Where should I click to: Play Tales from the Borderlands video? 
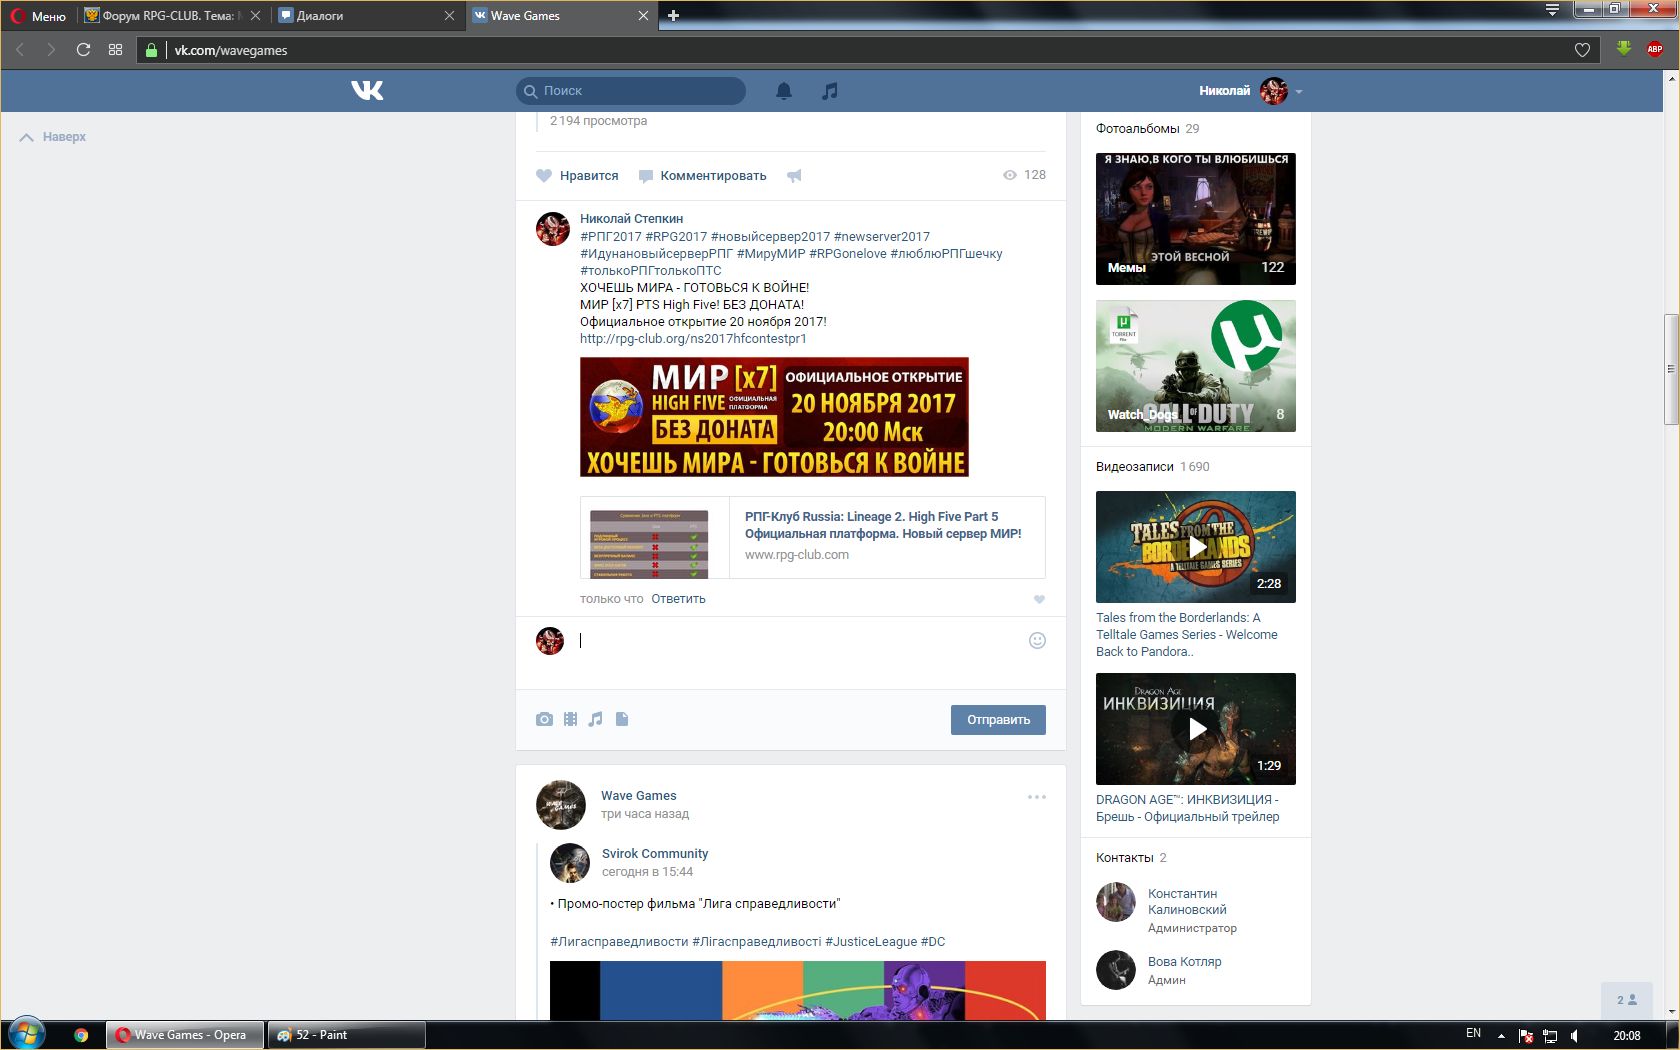pyautogui.click(x=1196, y=547)
